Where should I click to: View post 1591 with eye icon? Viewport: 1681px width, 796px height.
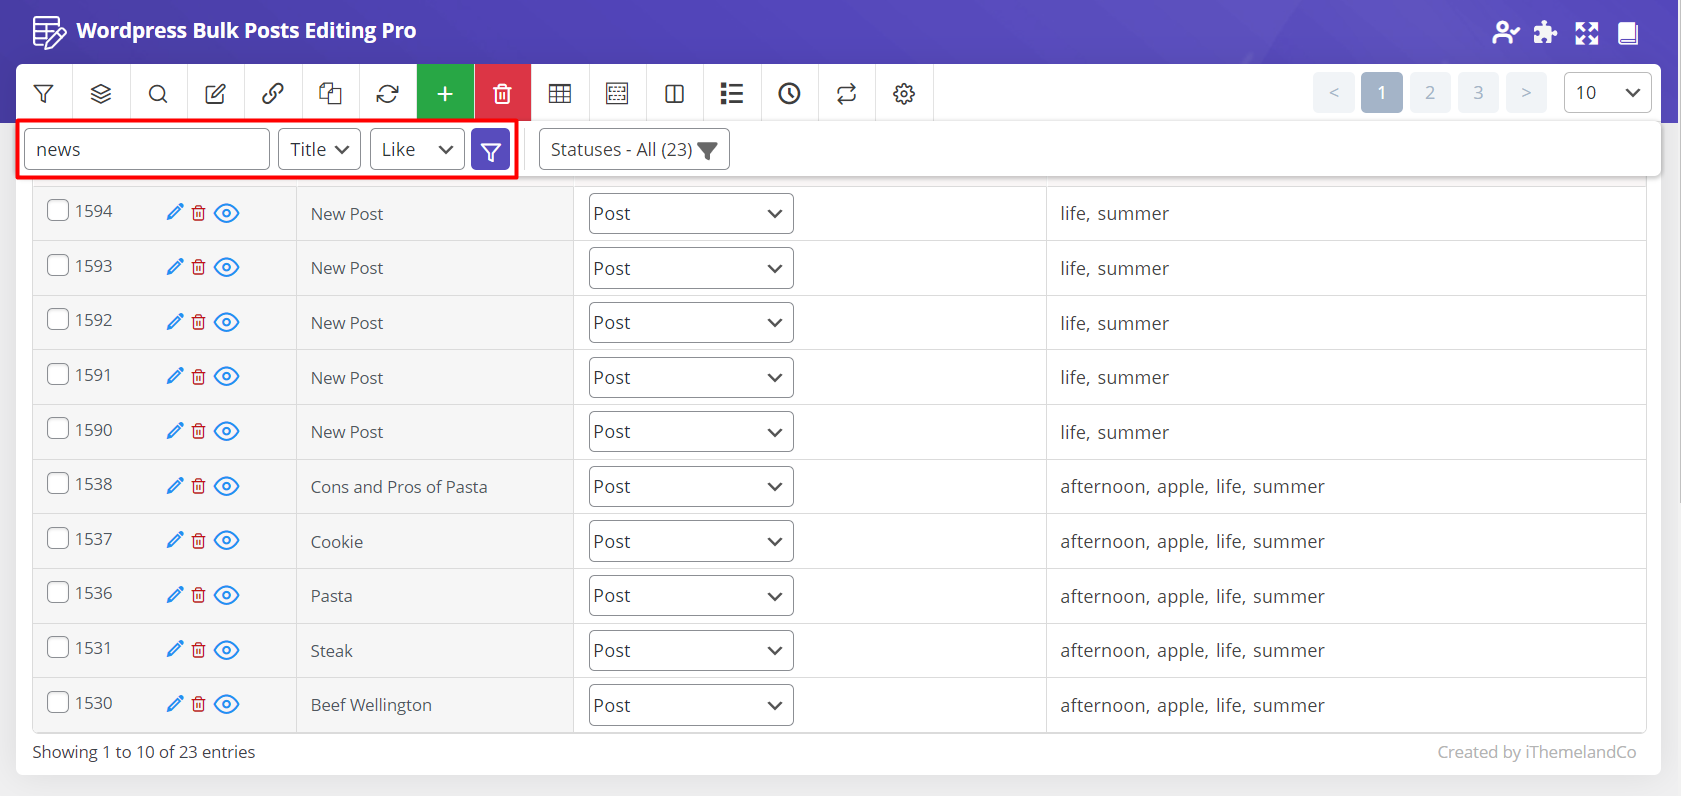click(x=227, y=376)
